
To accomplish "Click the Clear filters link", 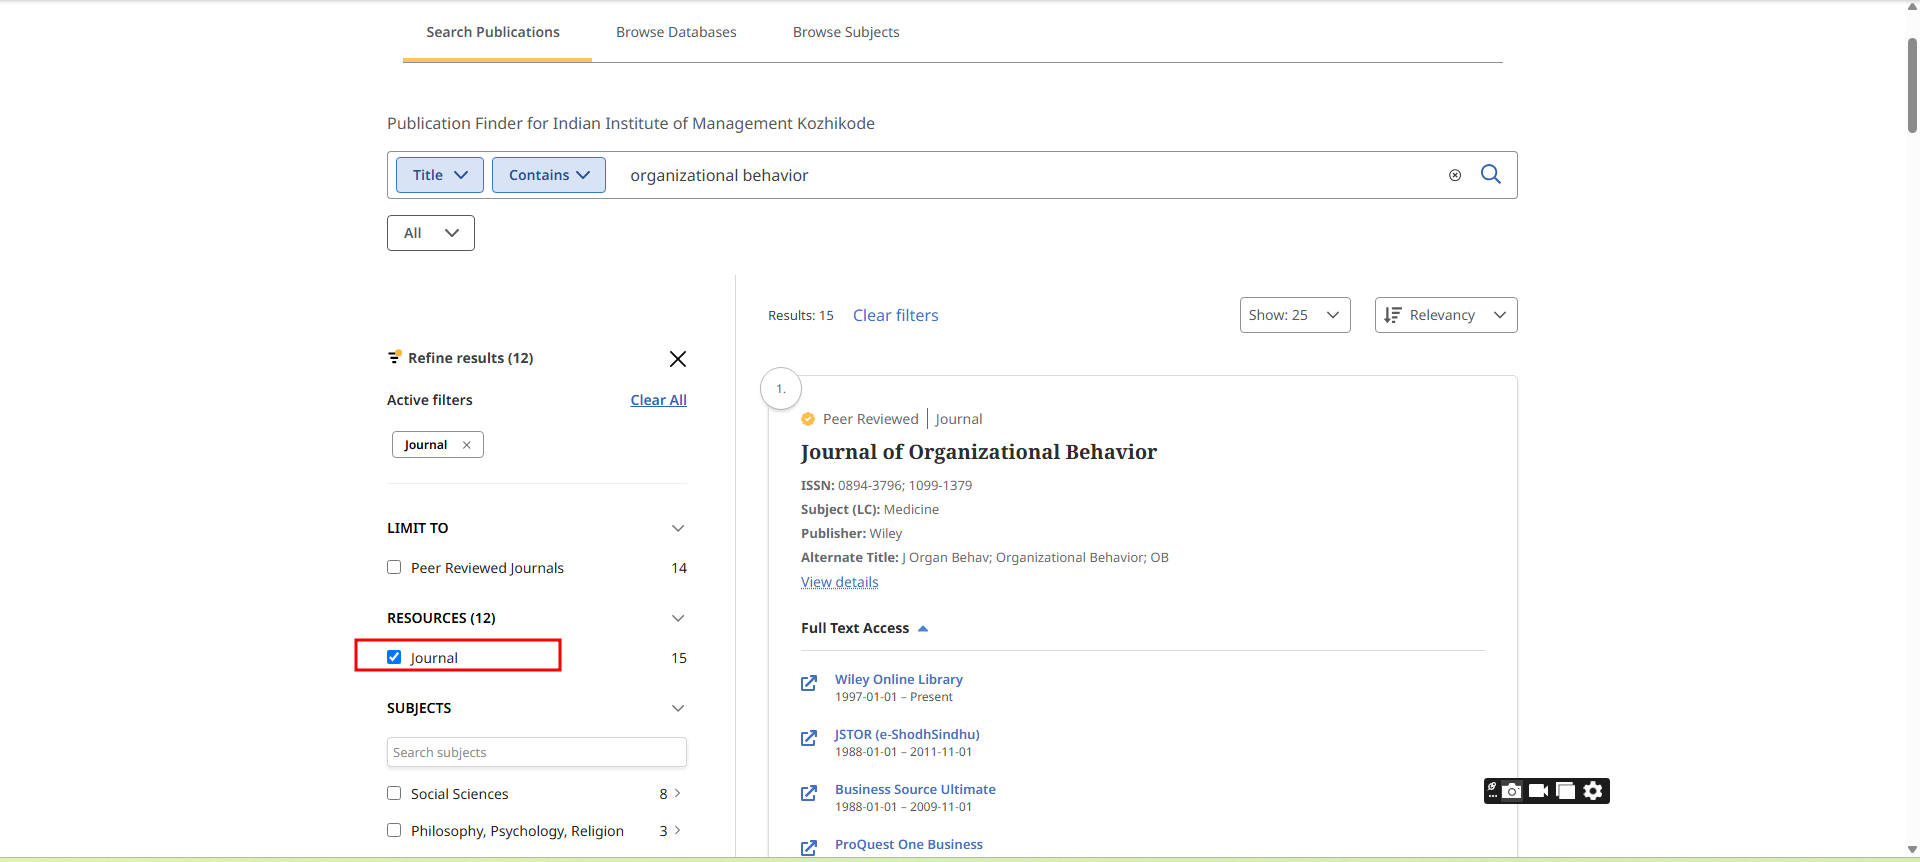I will point(895,315).
